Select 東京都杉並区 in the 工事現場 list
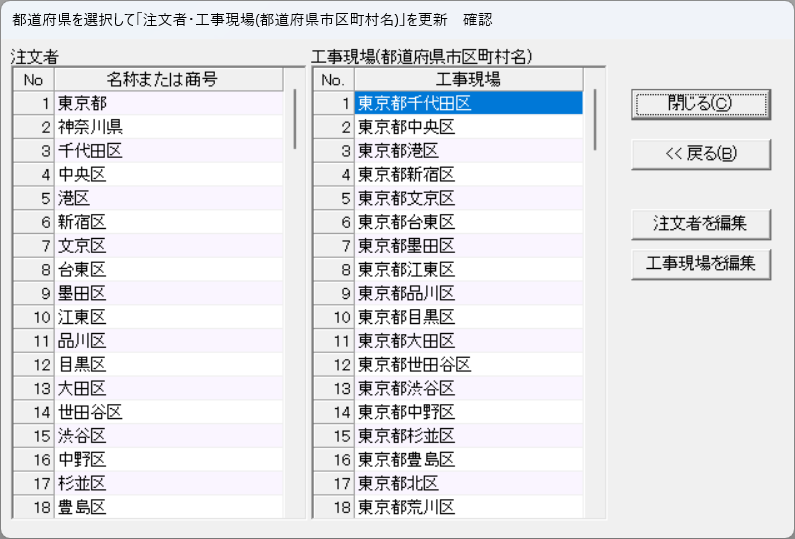The height and width of the screenshot is (539, 795). [x=468, y=437]
